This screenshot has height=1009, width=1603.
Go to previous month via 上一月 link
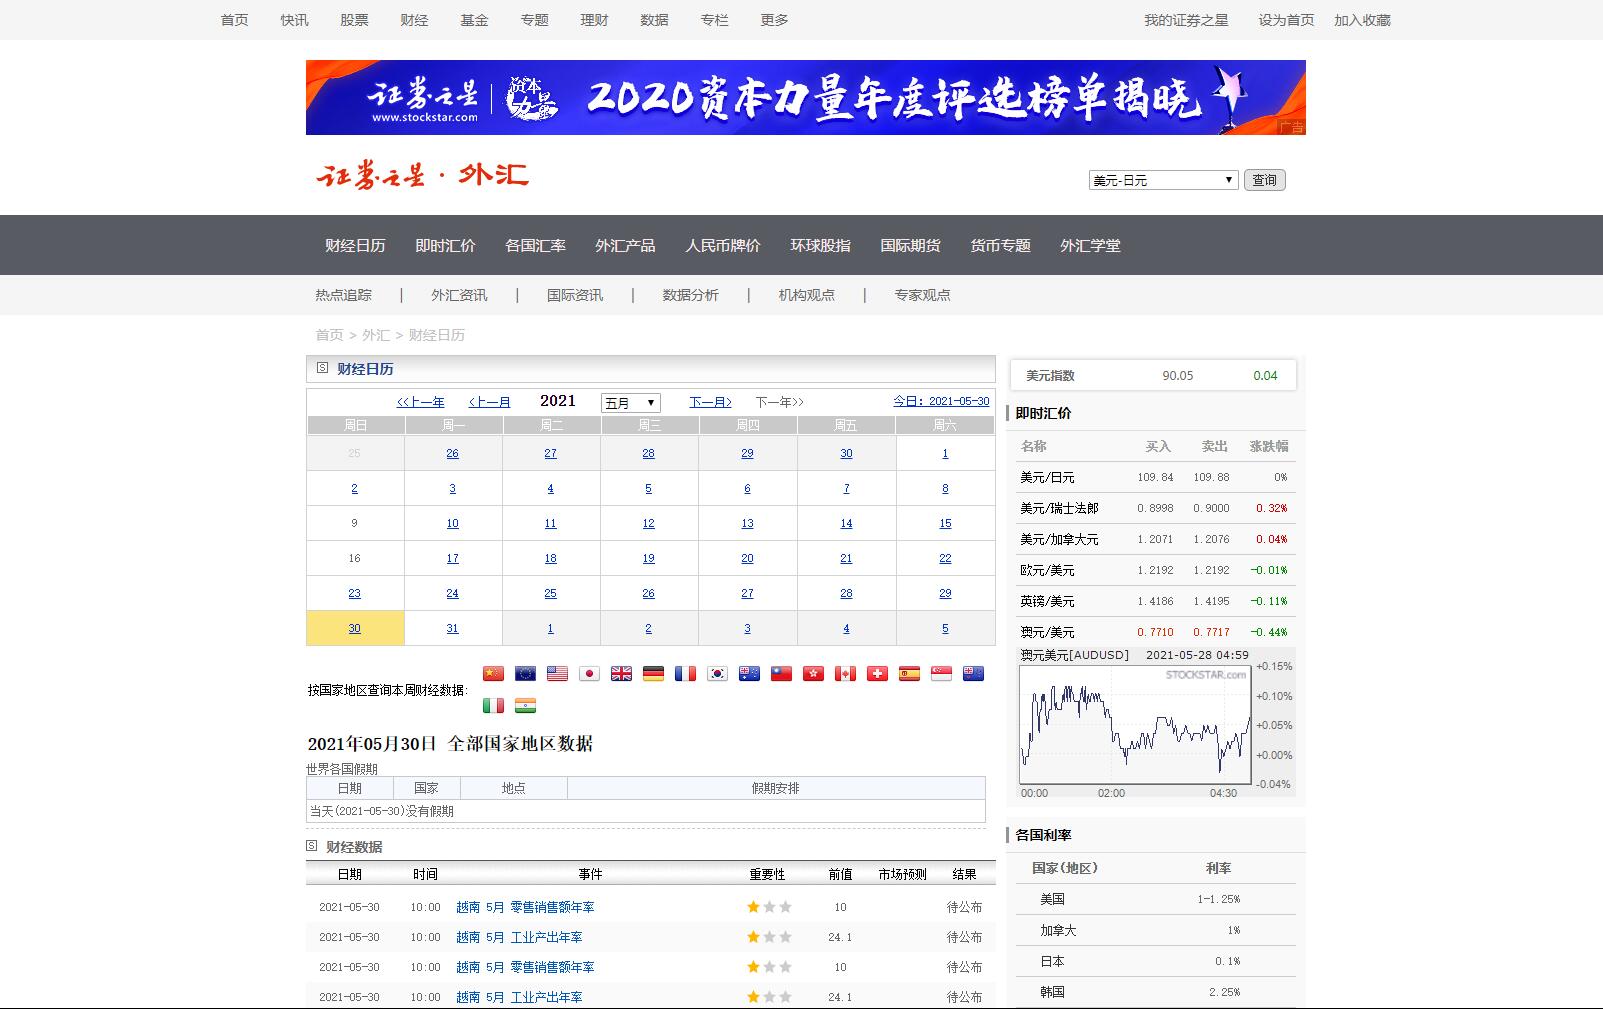pos(489,402)
